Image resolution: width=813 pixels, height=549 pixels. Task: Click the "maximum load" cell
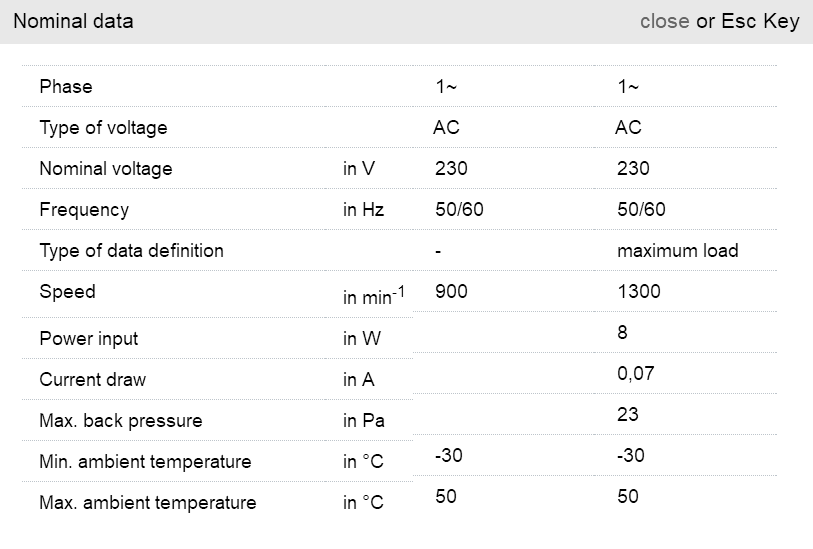click(677, 251)
